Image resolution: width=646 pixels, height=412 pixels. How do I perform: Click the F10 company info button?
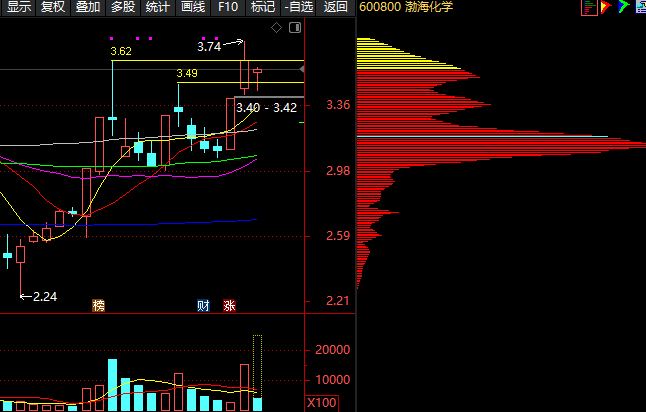[228, 7]
